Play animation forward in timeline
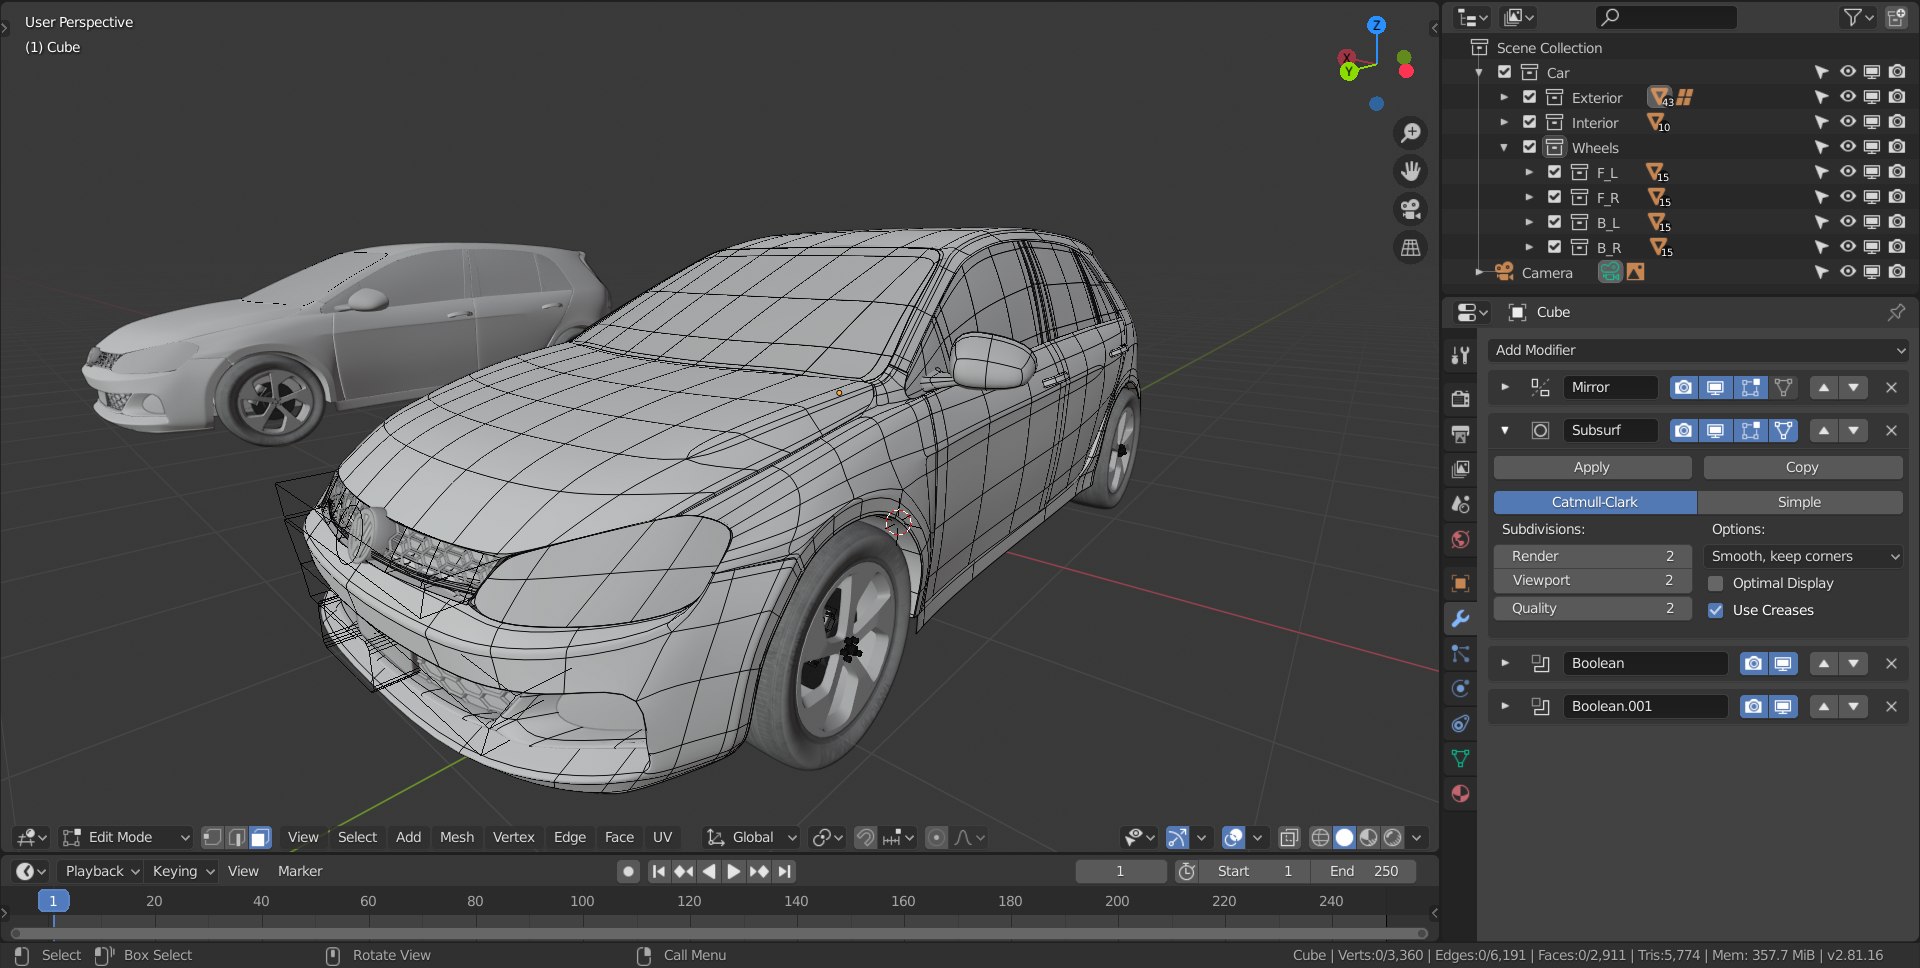The image size is (1920, 968). 733,871
